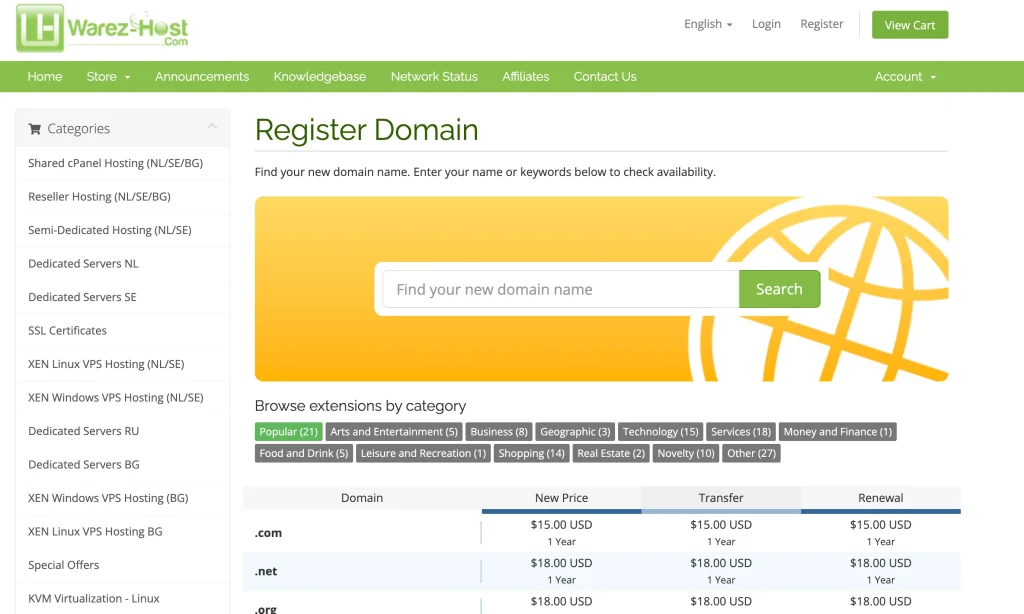Switch to the Transfer pricing column
This screenshot has height=614, width=1024.
point(721,497)
